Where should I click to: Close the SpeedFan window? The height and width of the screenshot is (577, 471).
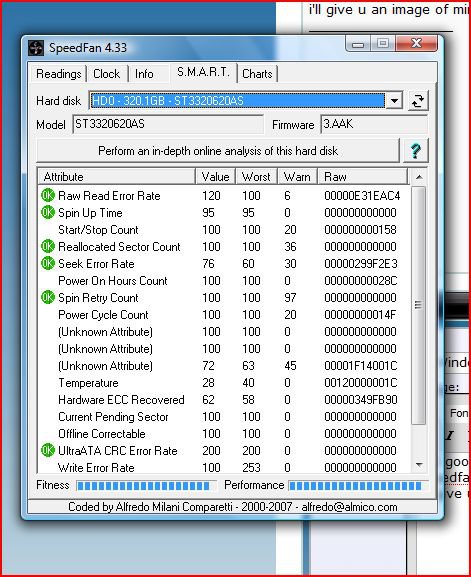pos(416,44)
